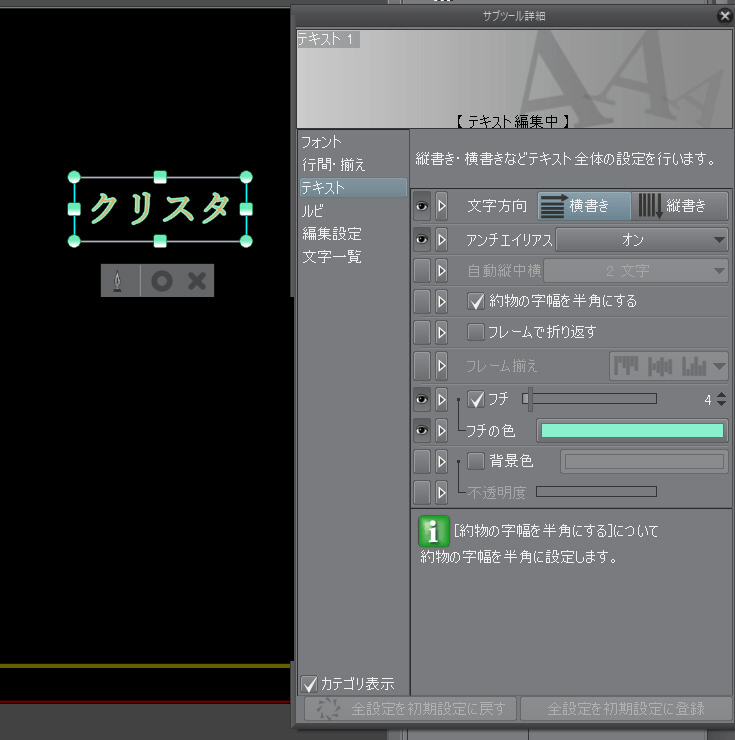Click 全設定を初期設定に登録 button
The image size is (735, 740).
(x=625, y=709)
